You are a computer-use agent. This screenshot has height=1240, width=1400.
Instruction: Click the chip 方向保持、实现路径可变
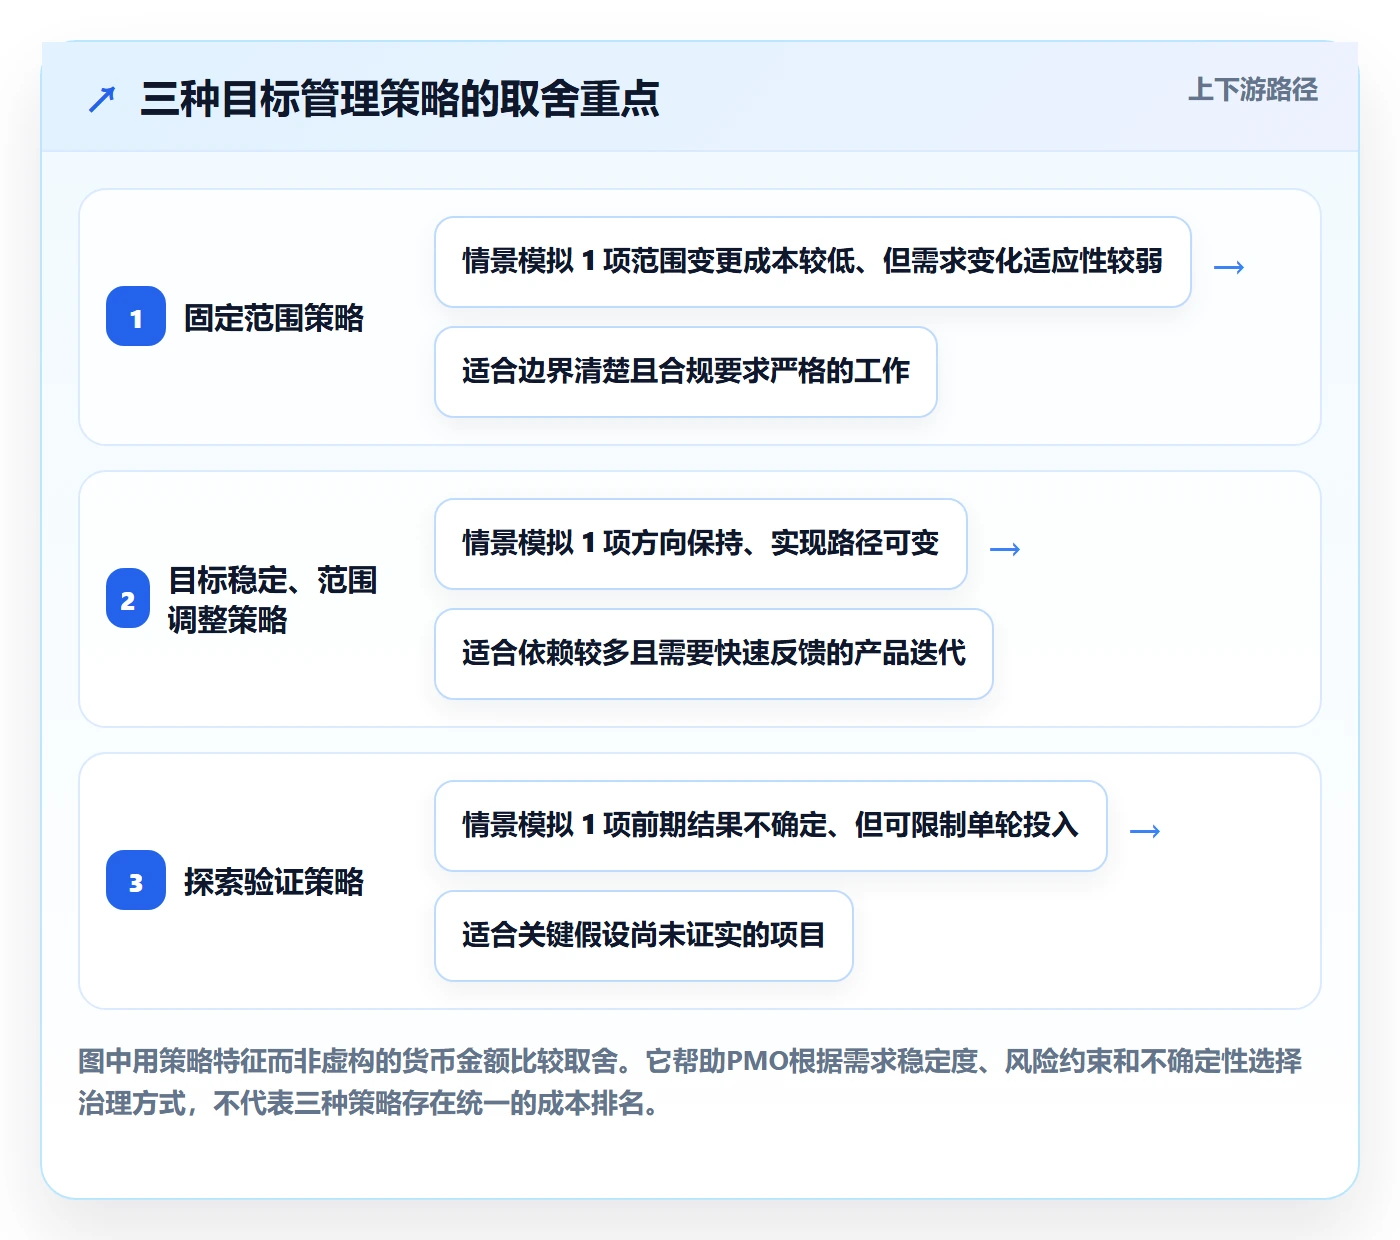tap(701, 544)
